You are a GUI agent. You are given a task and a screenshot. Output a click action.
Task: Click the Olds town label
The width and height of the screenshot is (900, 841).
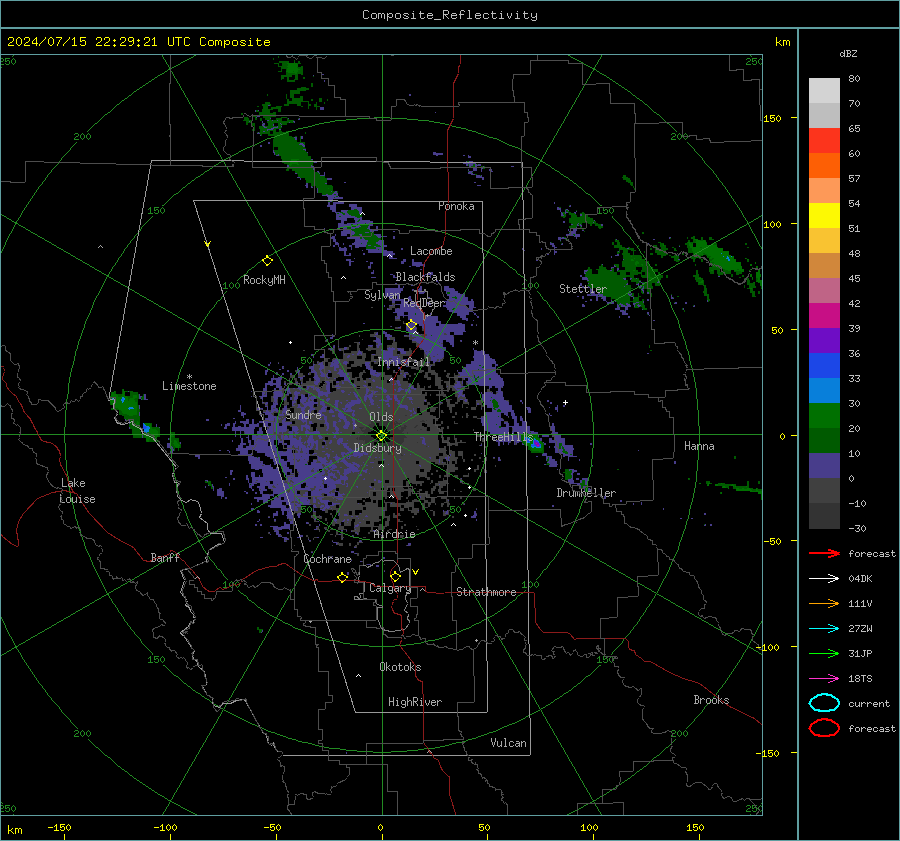pyautogui.click(x=381, y=417)
